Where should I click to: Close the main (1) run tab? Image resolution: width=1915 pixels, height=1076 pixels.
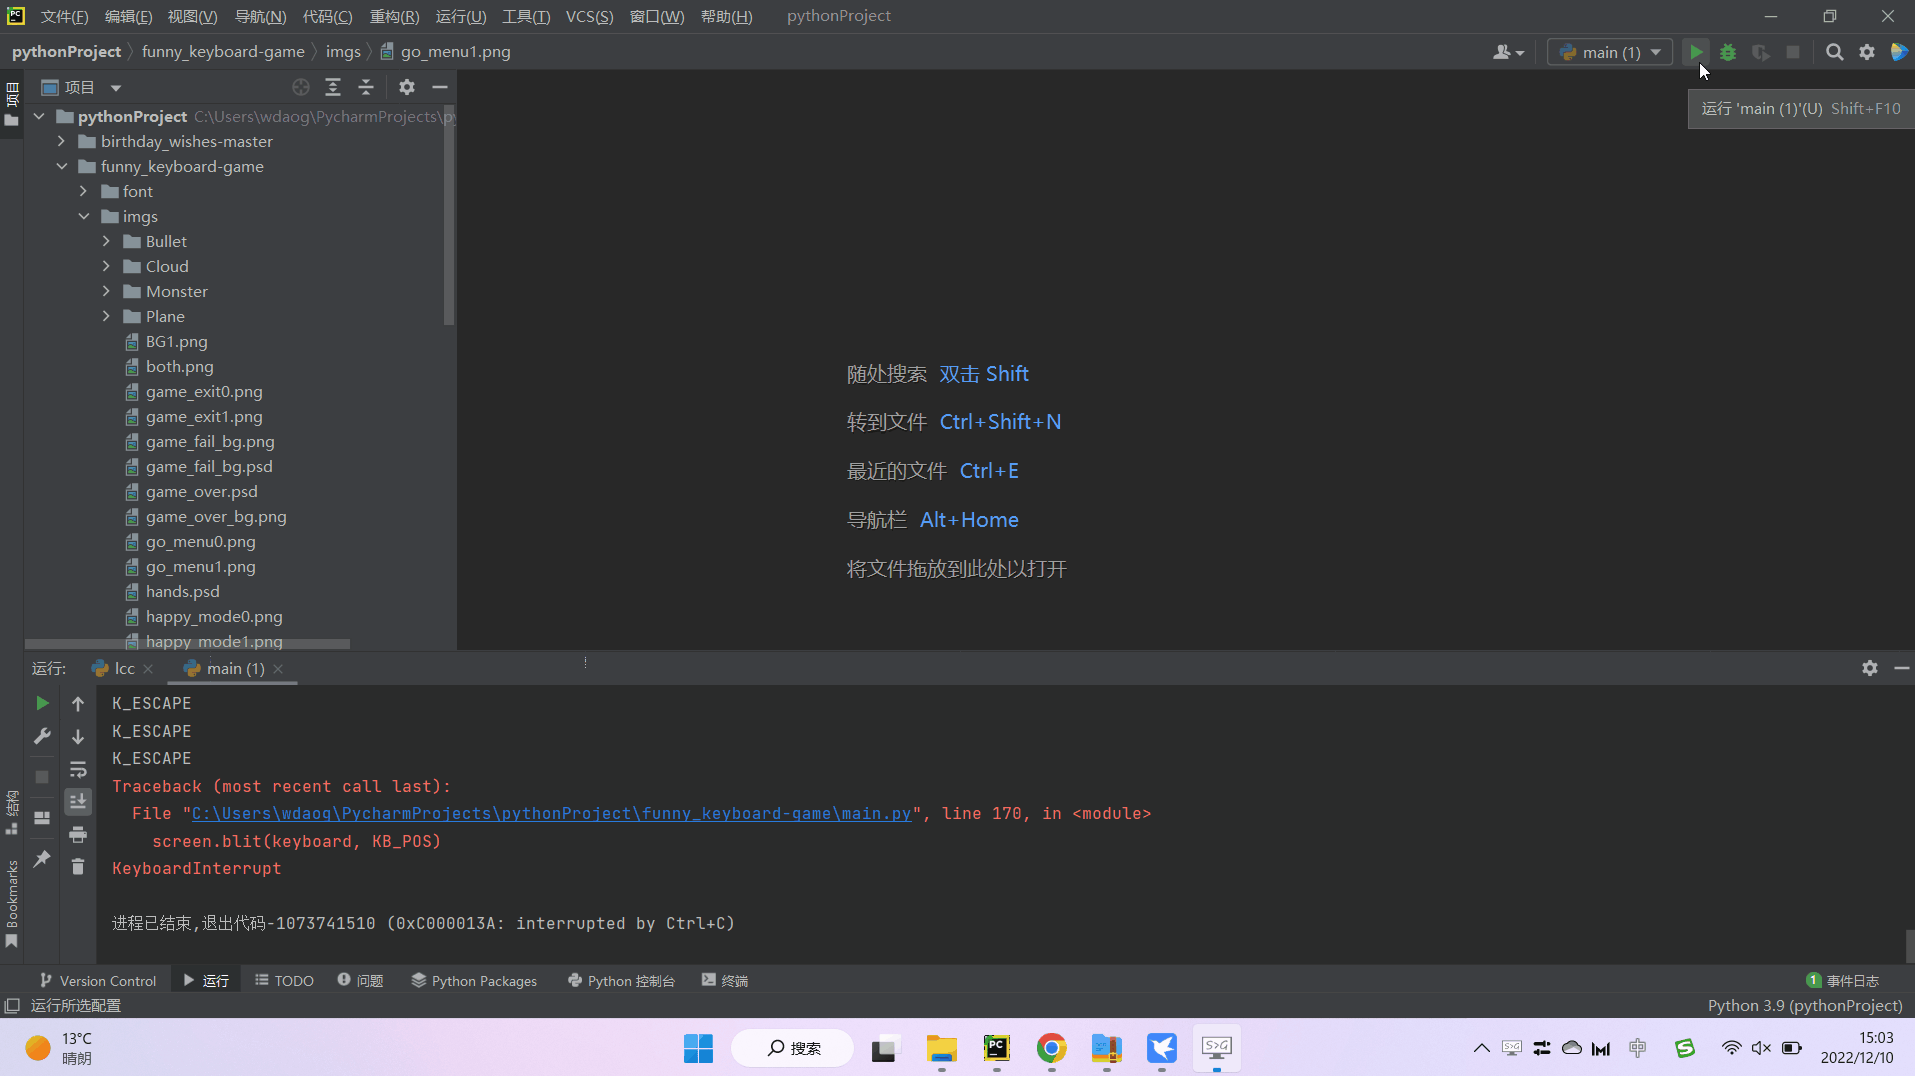(278, 668)
